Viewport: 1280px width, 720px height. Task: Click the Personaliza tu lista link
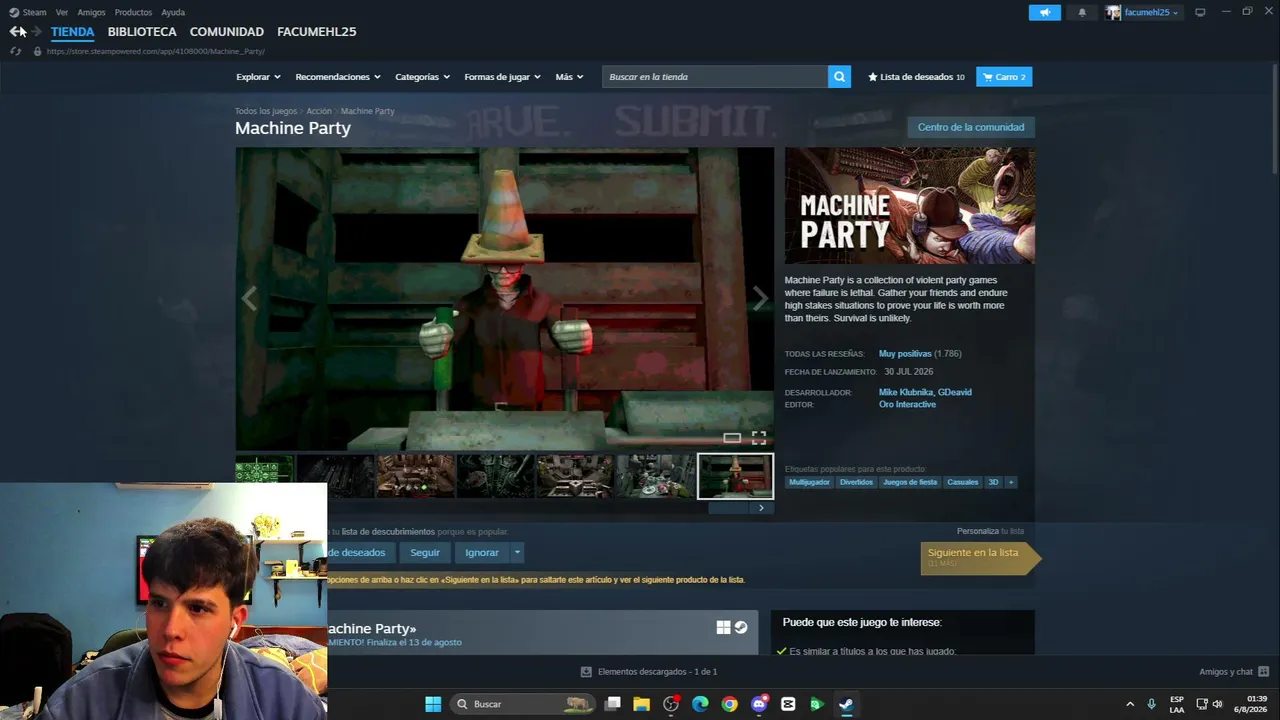pos(990,531)
